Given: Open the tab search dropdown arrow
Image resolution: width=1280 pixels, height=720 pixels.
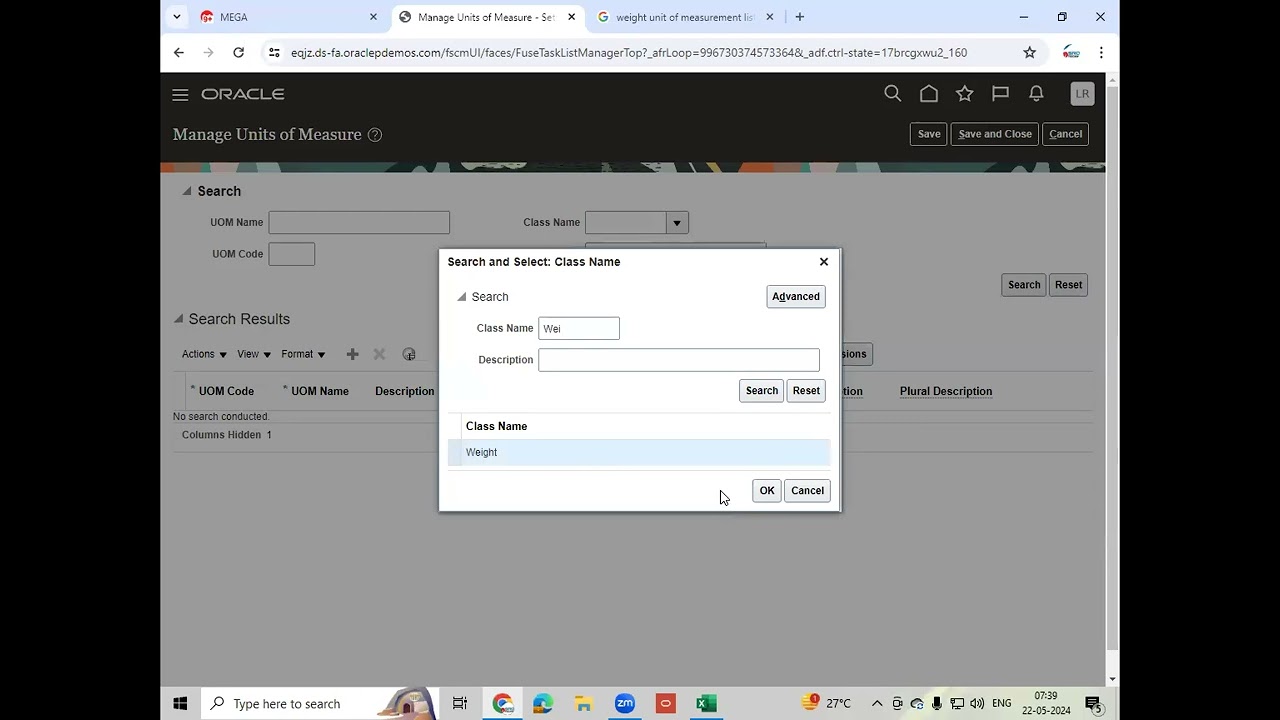Looking at the screenshot, I should click(x=177, y=17).
